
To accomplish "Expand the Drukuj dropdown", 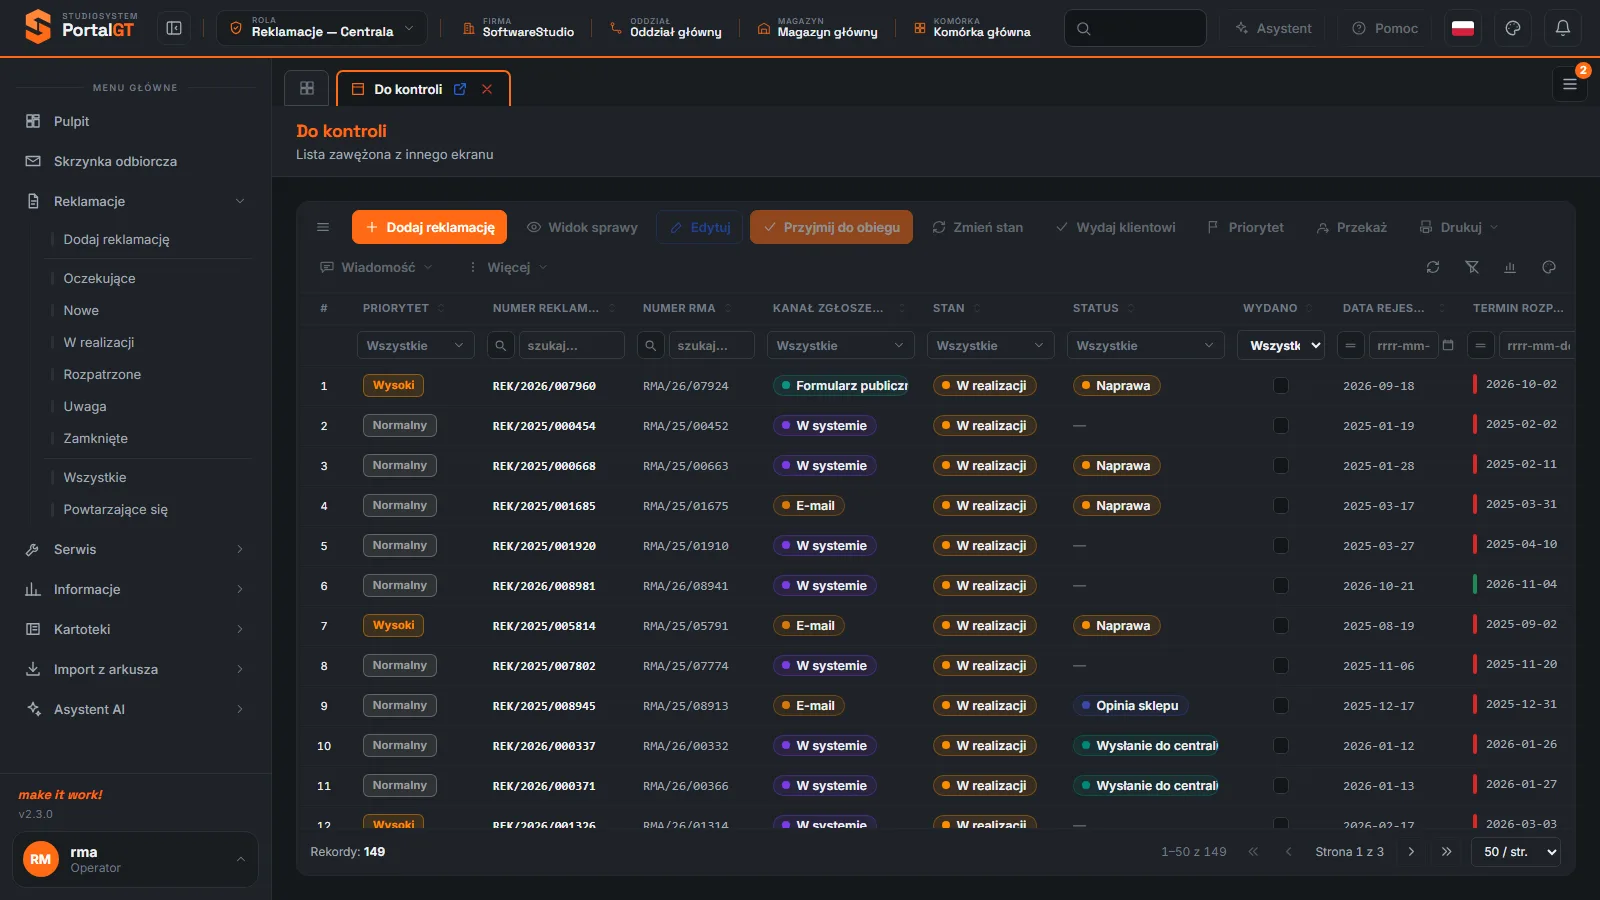I will 1459,227.
